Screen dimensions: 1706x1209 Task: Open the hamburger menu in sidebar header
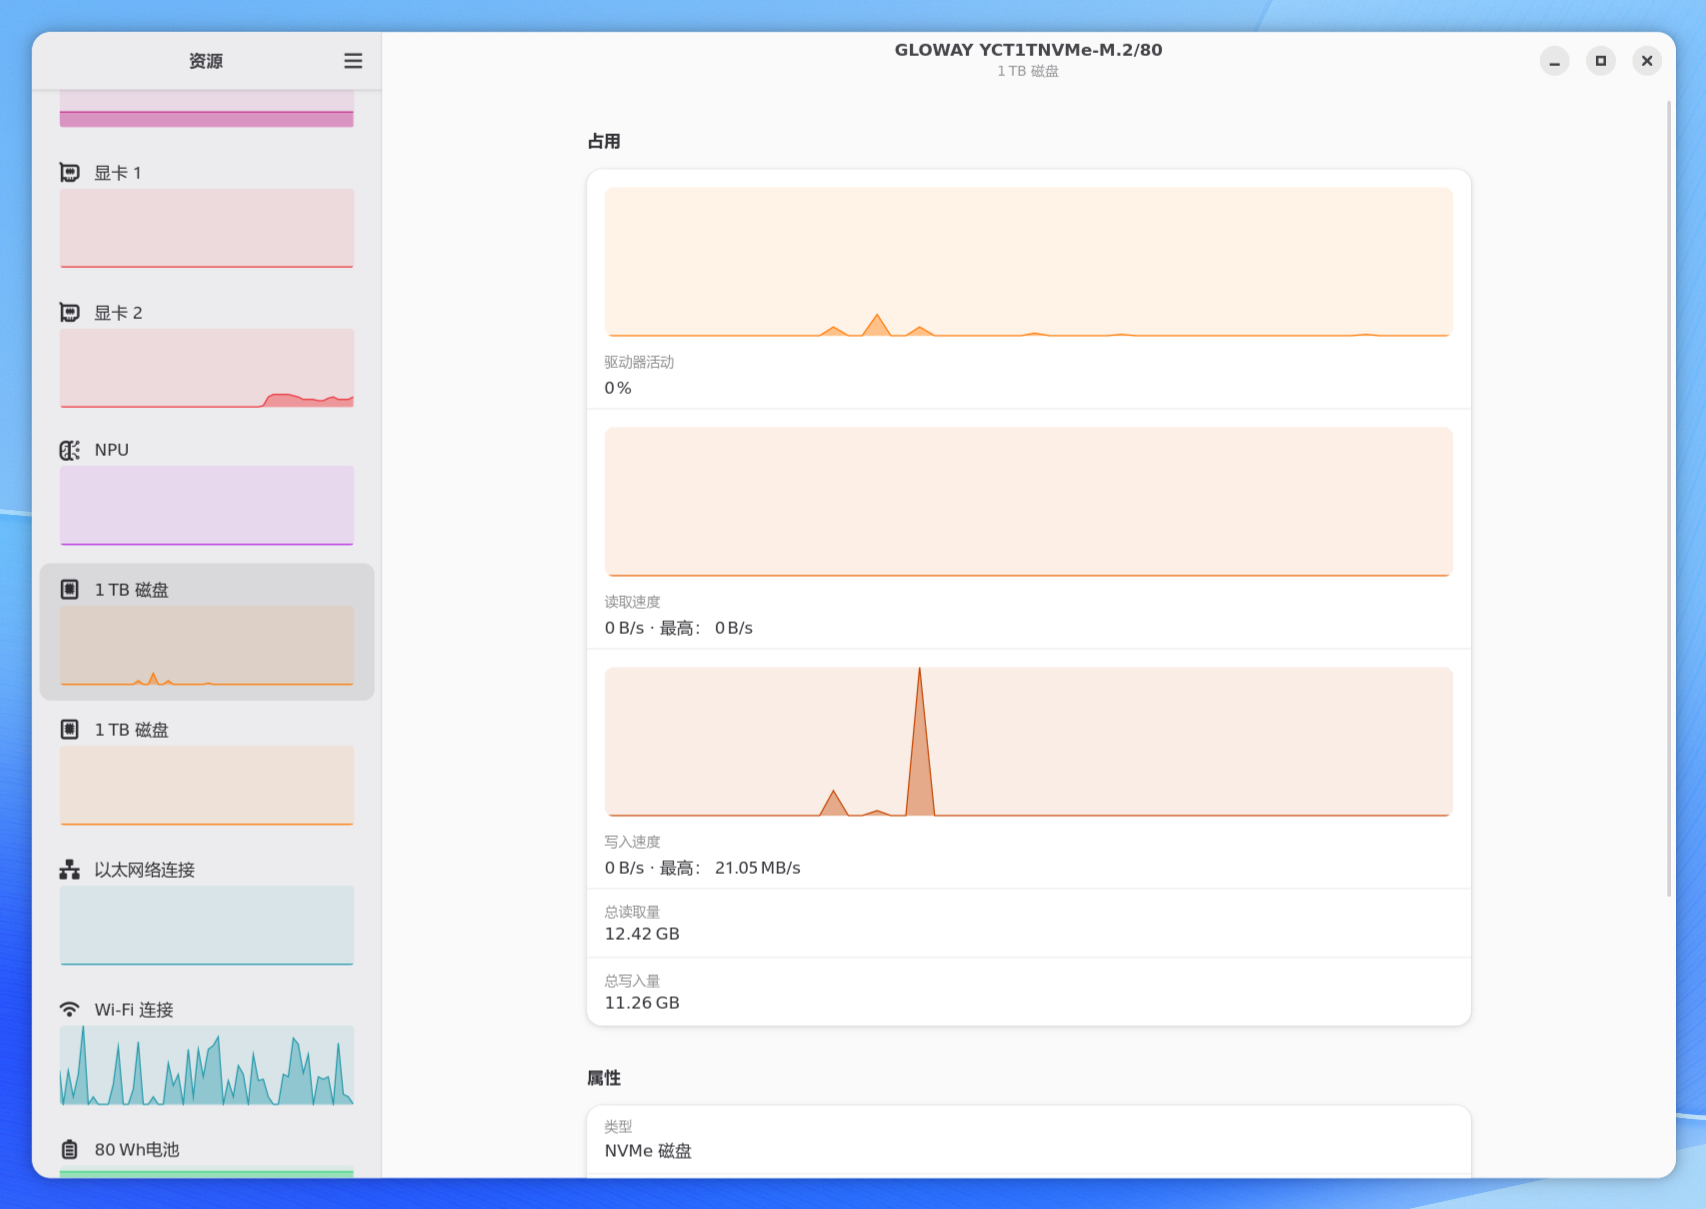pos(353,61)
